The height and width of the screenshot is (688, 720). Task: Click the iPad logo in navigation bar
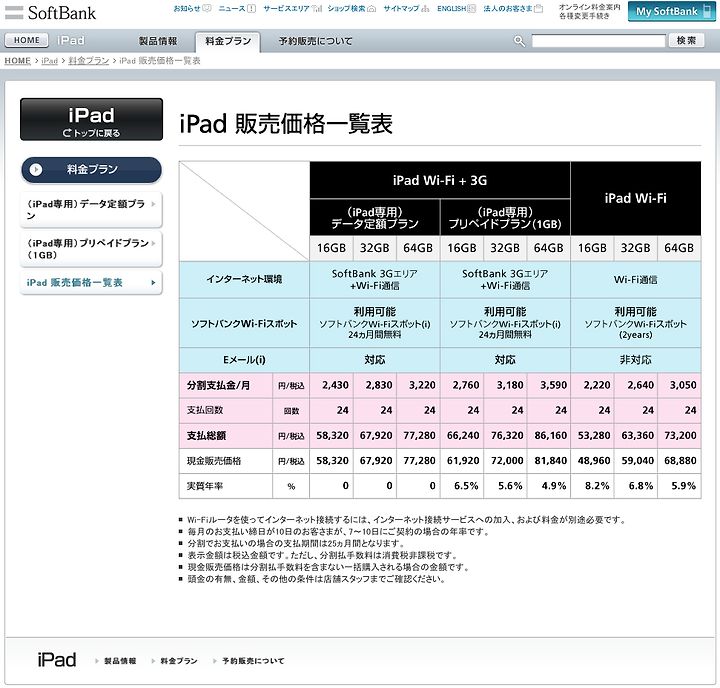tap(71, 40)
